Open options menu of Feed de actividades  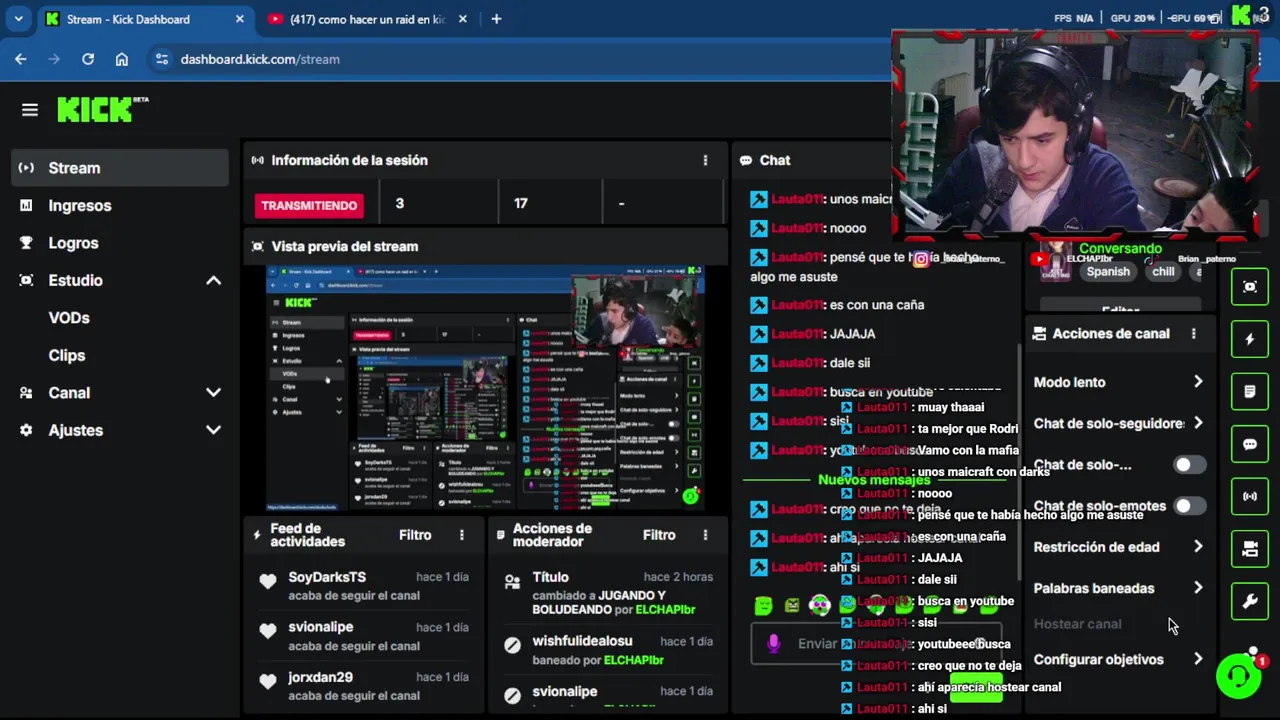click(x=461, y=535)
